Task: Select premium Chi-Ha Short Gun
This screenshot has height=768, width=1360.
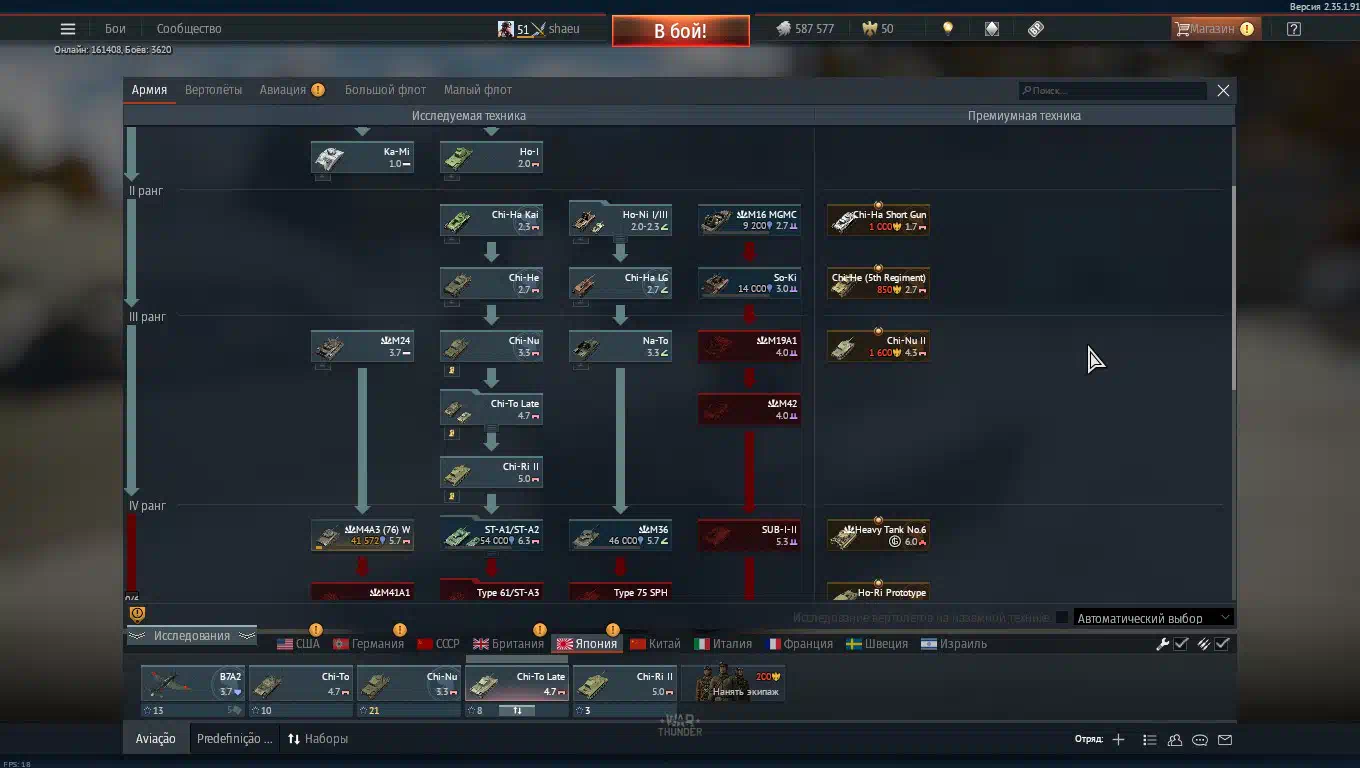Action: click(878, 221)
